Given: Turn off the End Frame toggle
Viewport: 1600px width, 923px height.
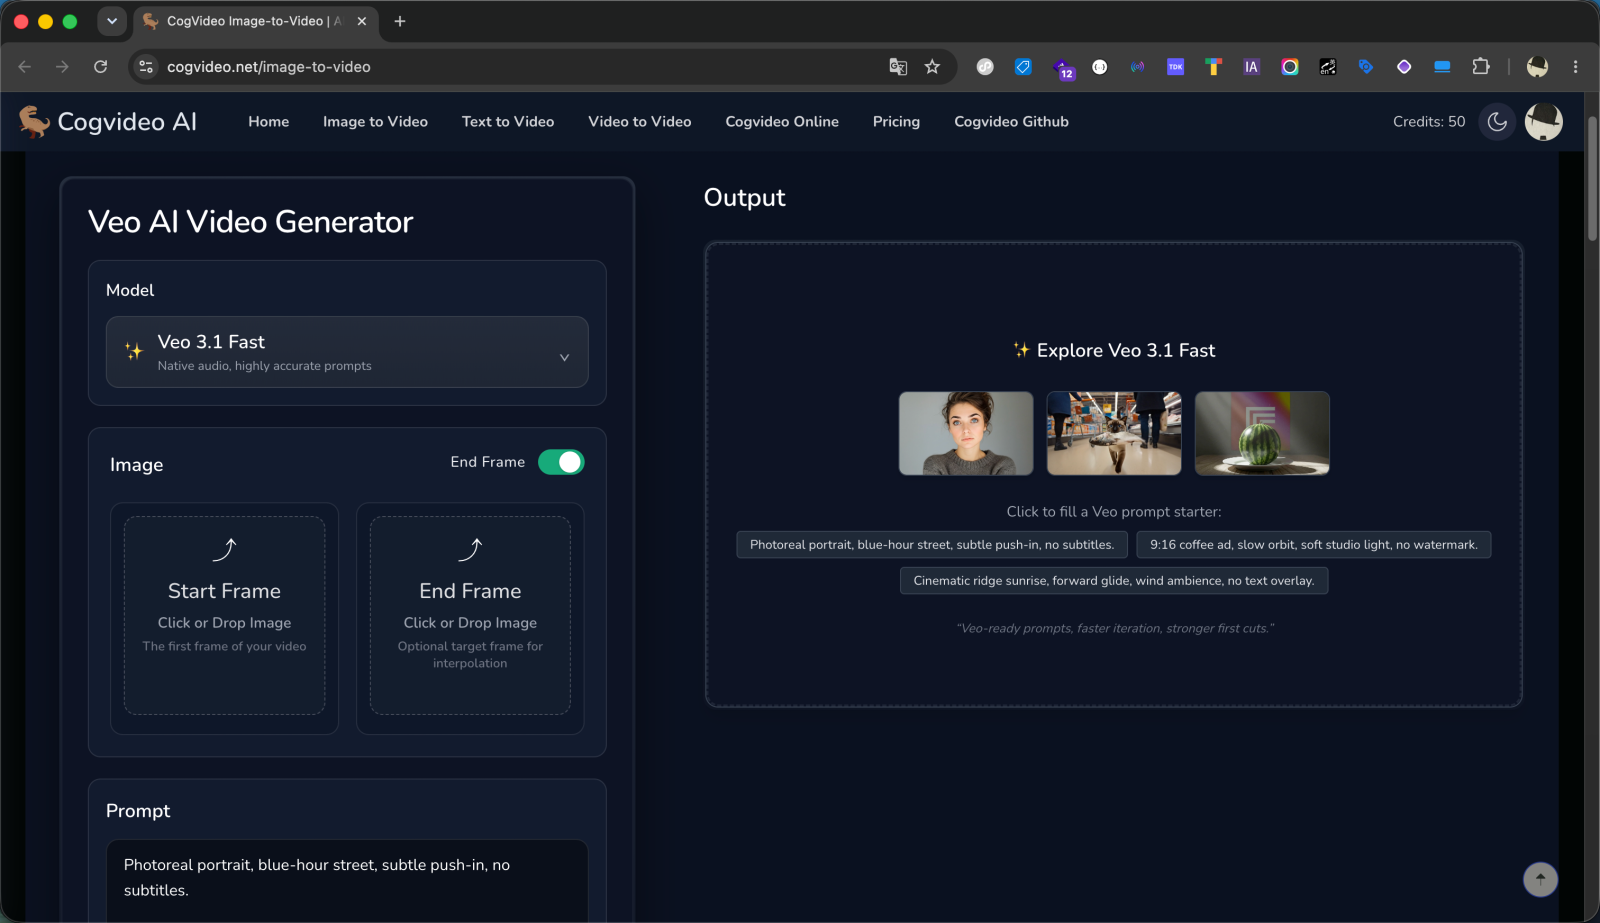Looking at the screenshot, I should 561,462.
